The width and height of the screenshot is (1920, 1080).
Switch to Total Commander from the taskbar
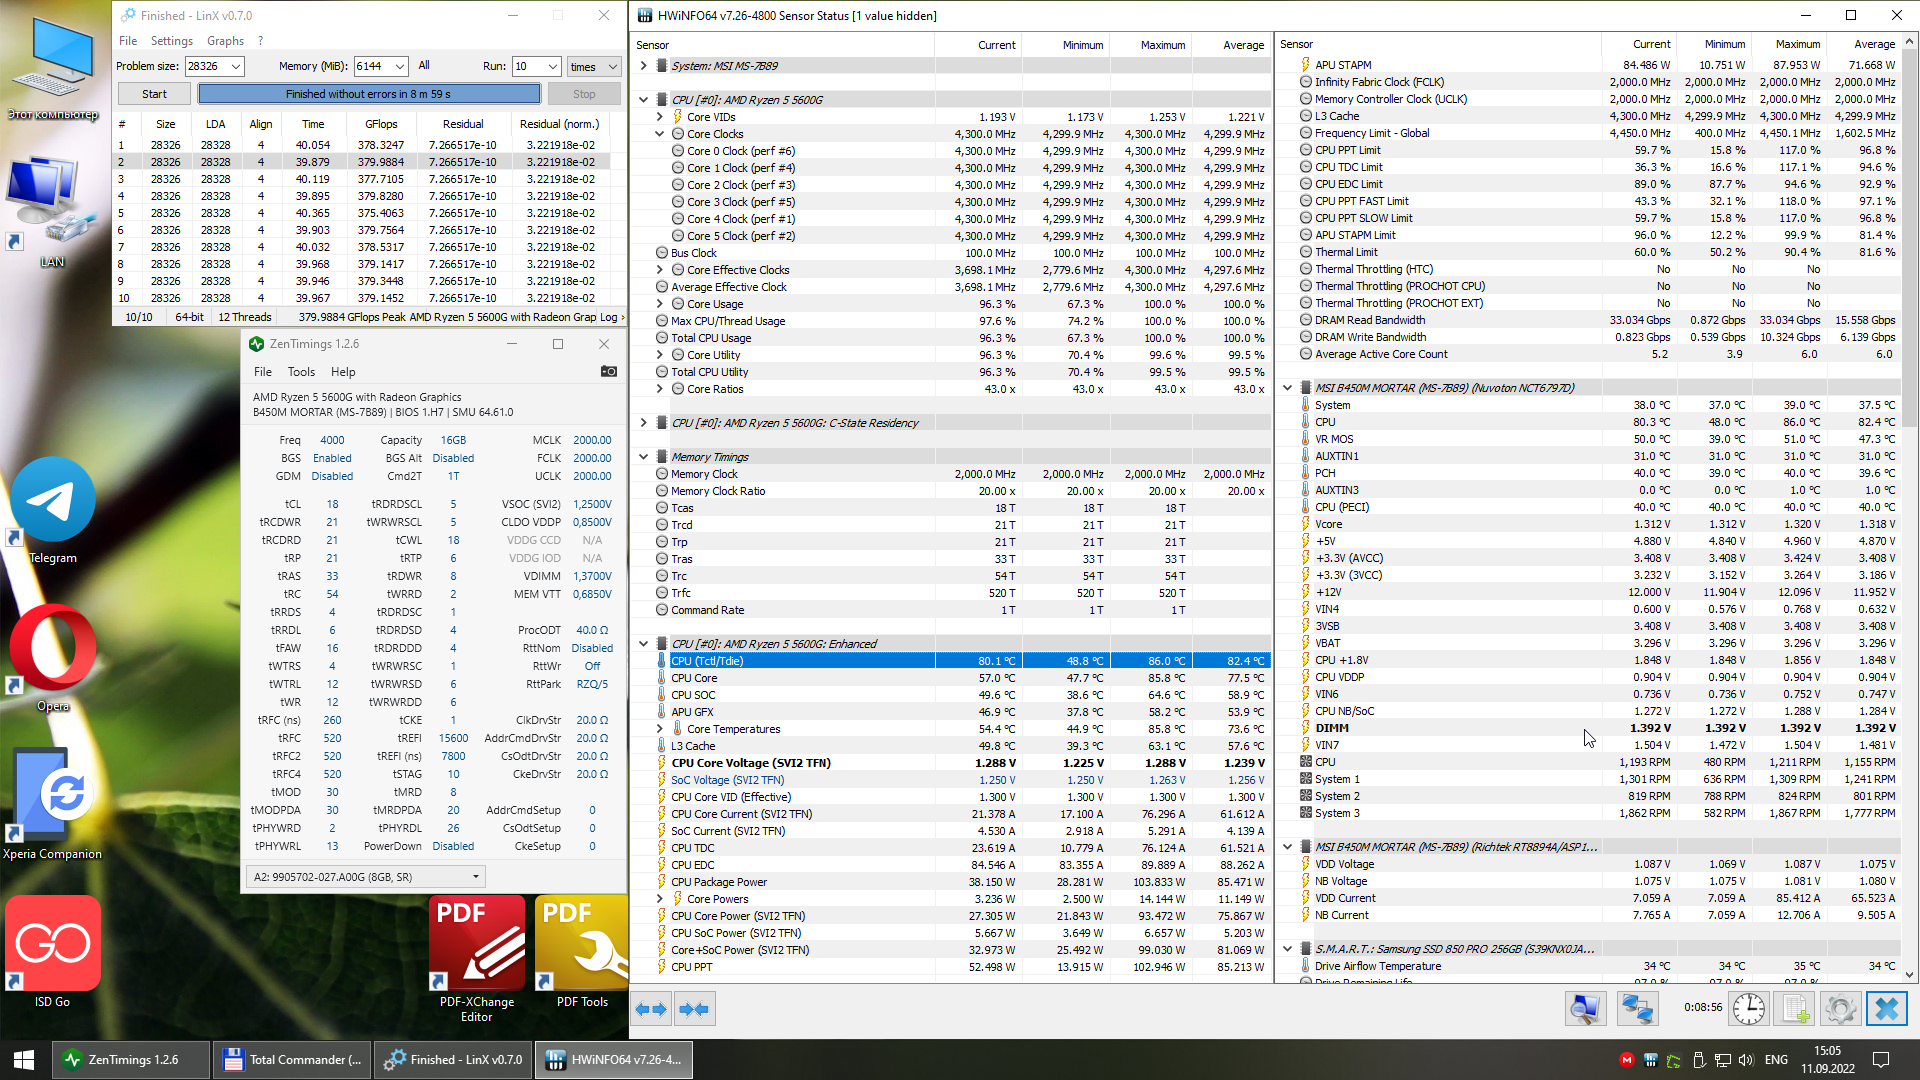[x=292, y=1059]
